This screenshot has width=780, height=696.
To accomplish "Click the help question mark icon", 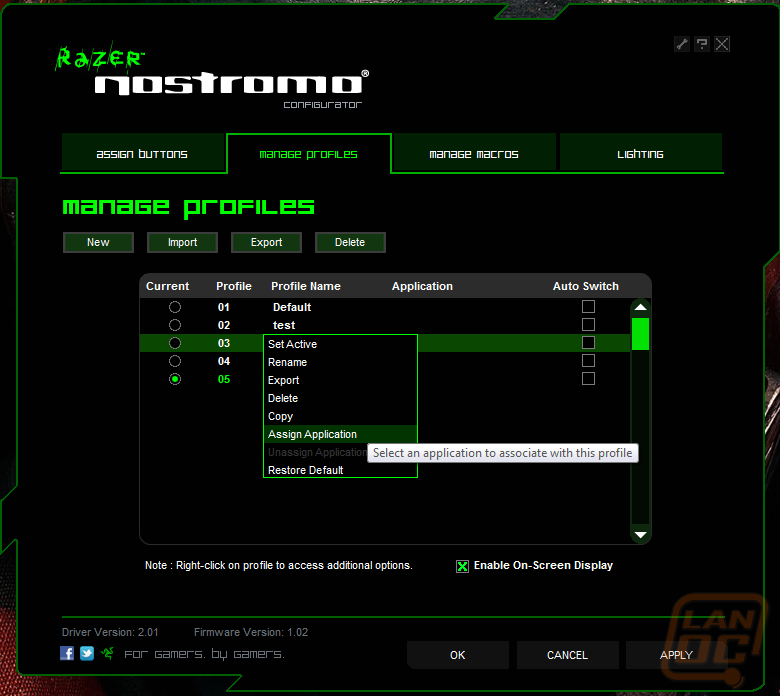I will (702, 44).
